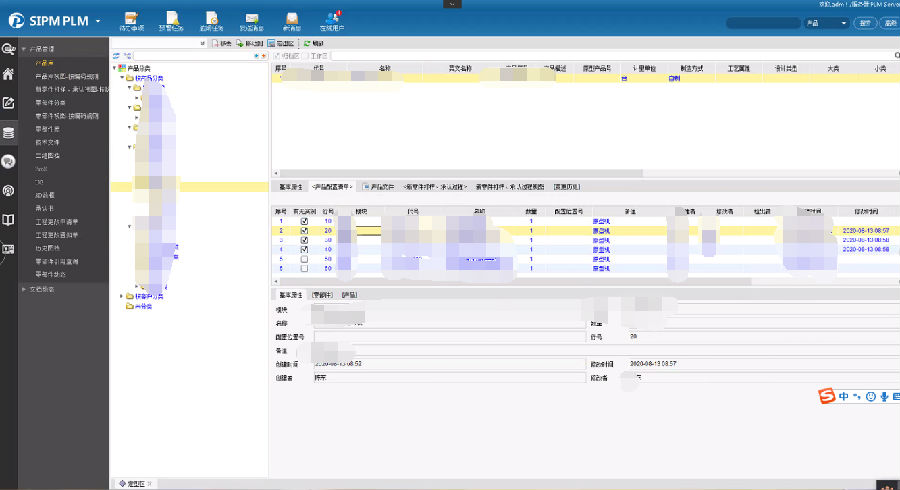Switch to the 基本属性 tab above table
This screenshot has width=900, height=490.
pyautogui.click(x=290, y=186)
